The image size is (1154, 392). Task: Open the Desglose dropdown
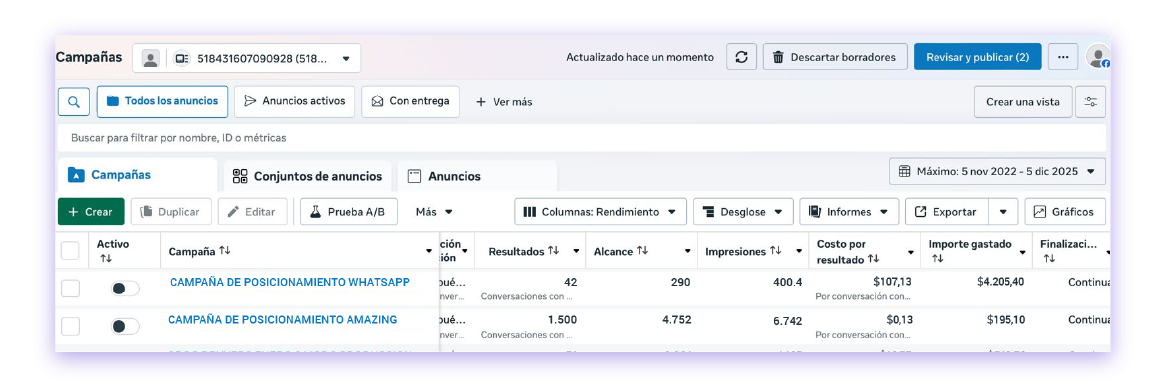743,212
